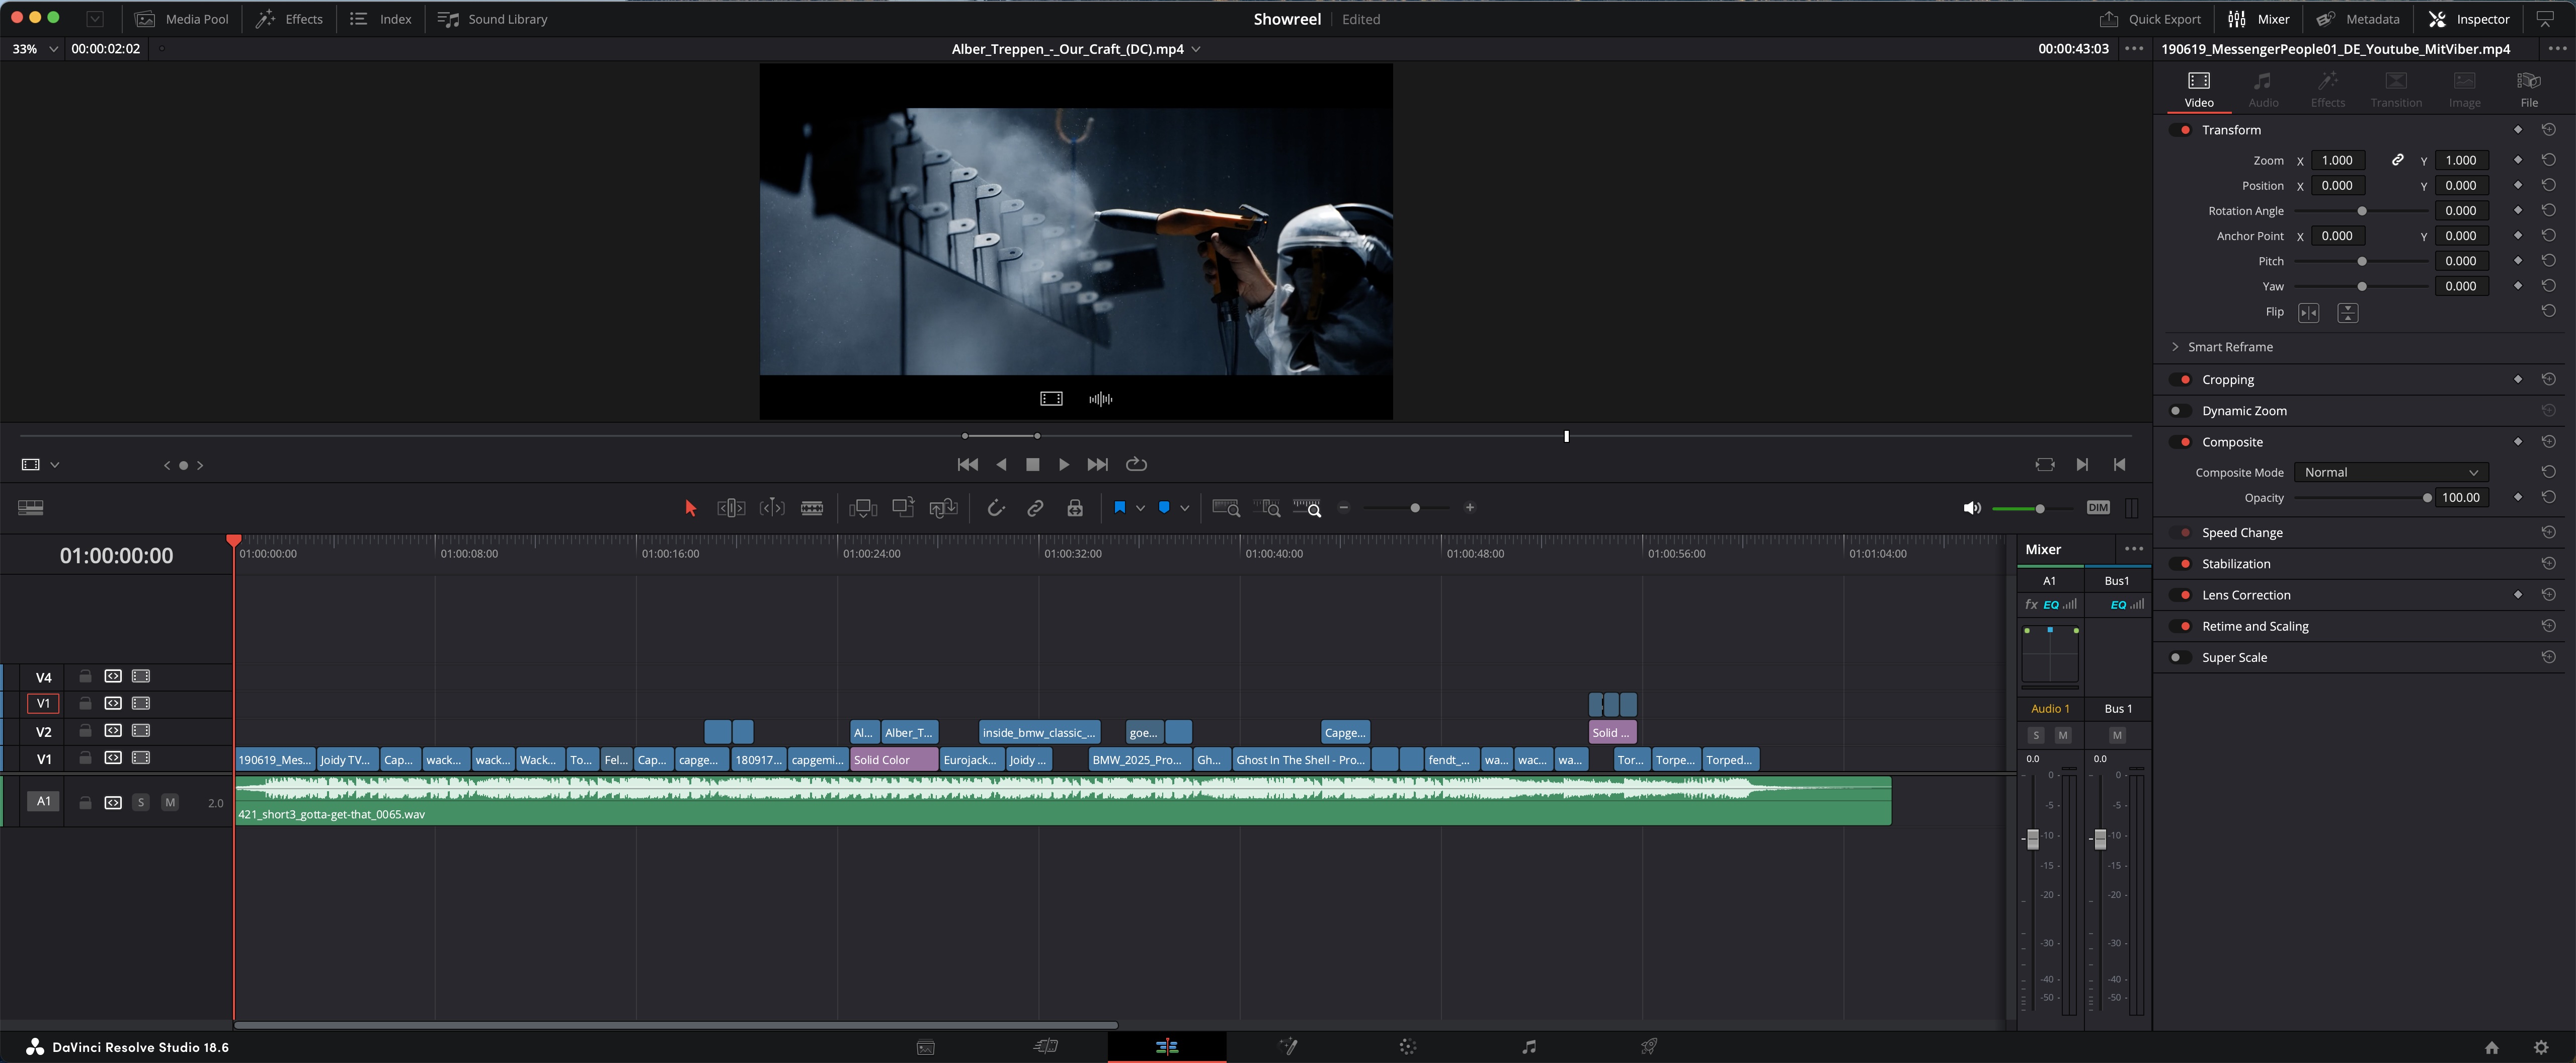Switch to Inspector File tab

click(2529, 89)
